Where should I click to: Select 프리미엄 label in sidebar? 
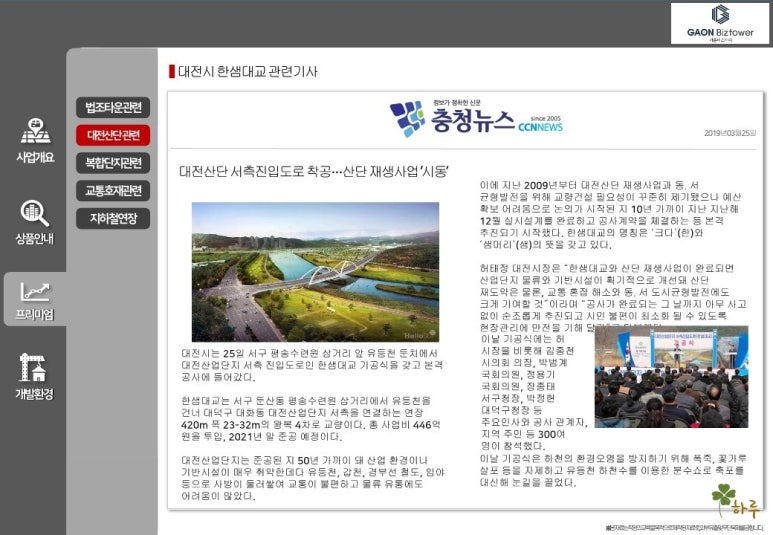[x=35, y=314]
